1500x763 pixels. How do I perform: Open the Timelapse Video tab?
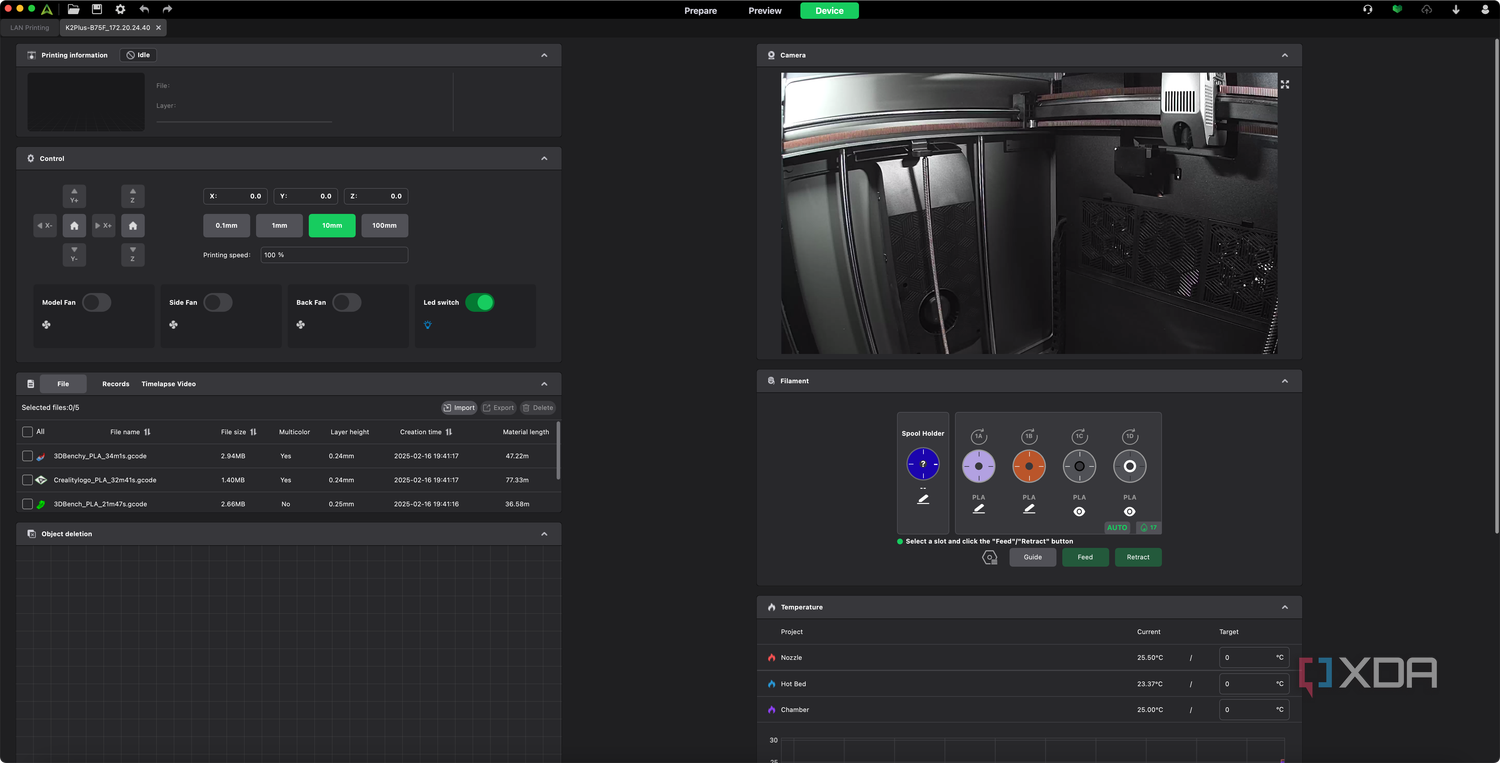point(168,384)
